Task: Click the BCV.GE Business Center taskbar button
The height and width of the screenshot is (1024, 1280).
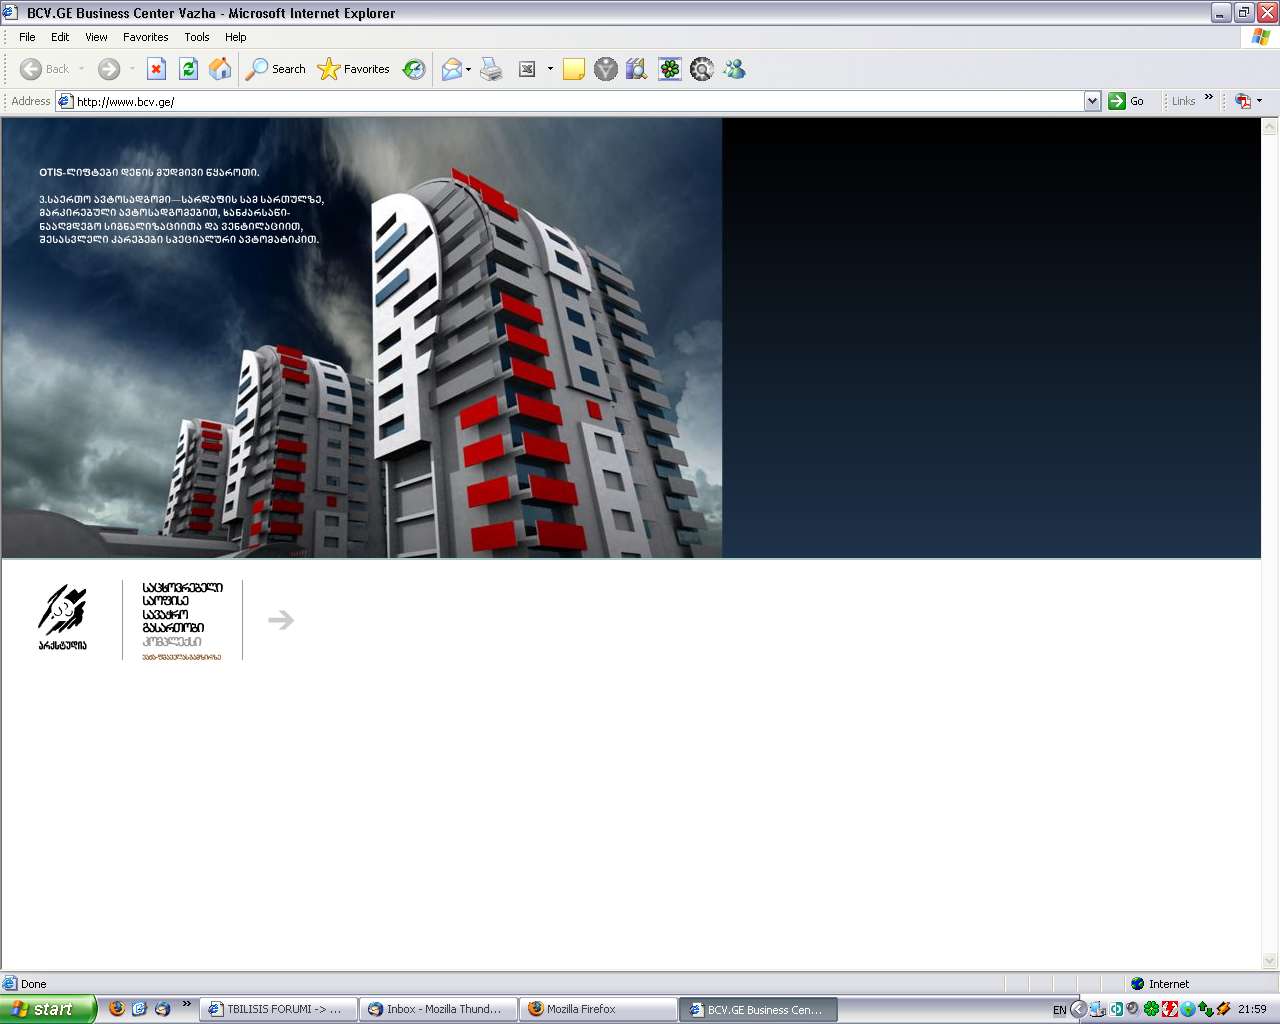Action: click(x=759, y=1009)
